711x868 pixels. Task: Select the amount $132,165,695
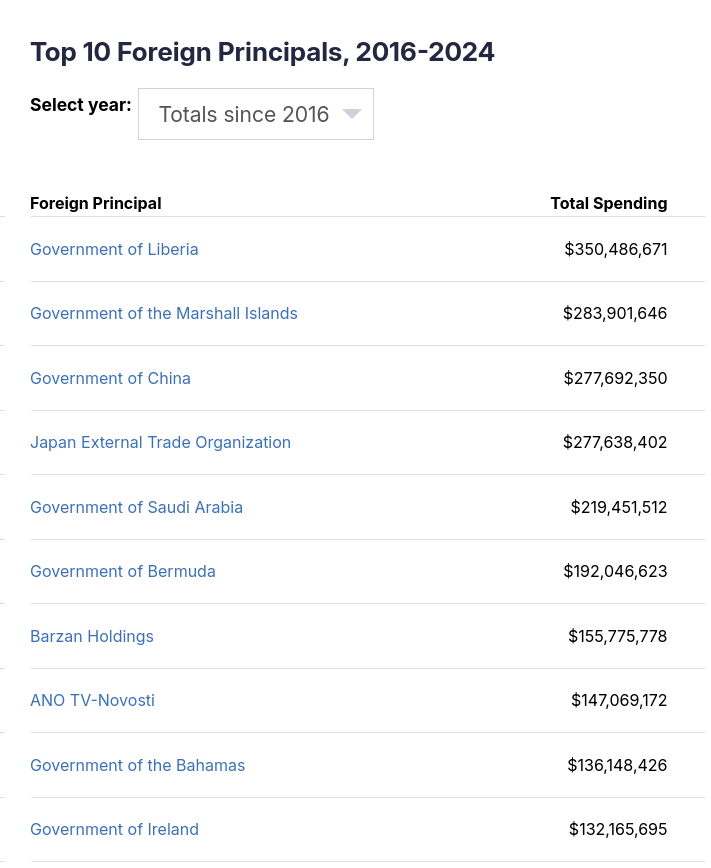pos(619,829)
